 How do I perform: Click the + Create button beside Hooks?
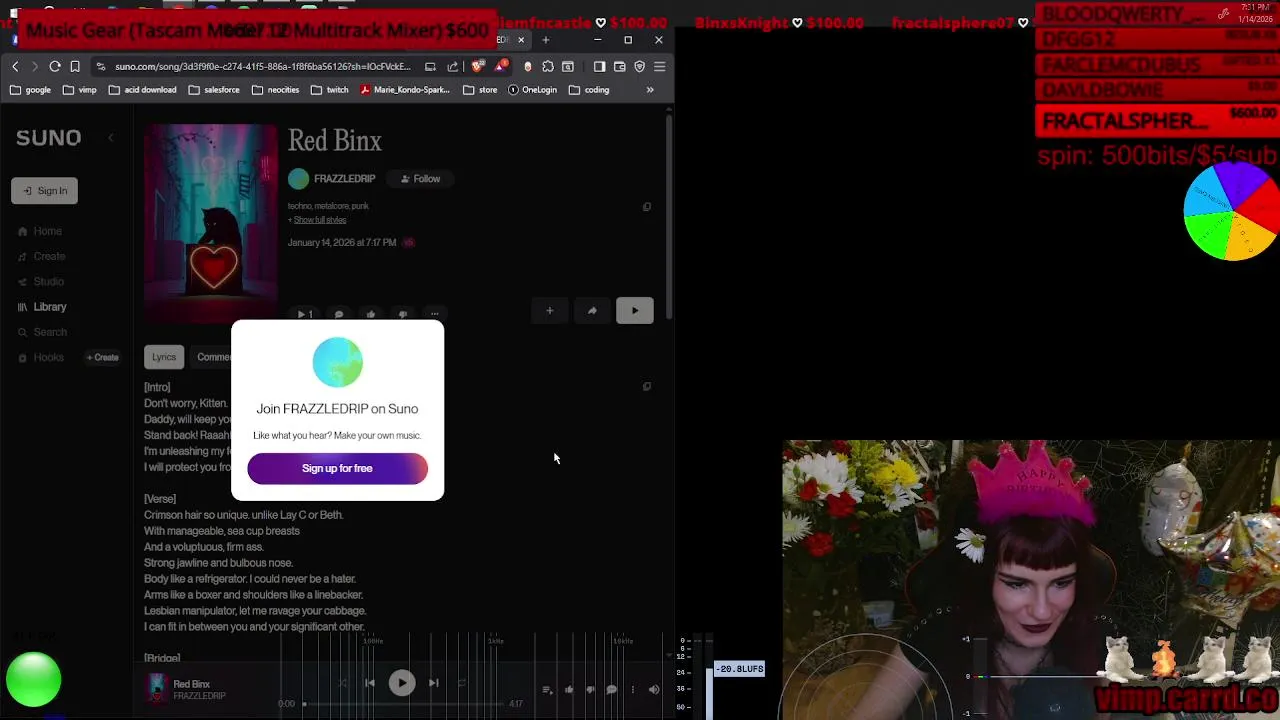click(x=102, y=357)
